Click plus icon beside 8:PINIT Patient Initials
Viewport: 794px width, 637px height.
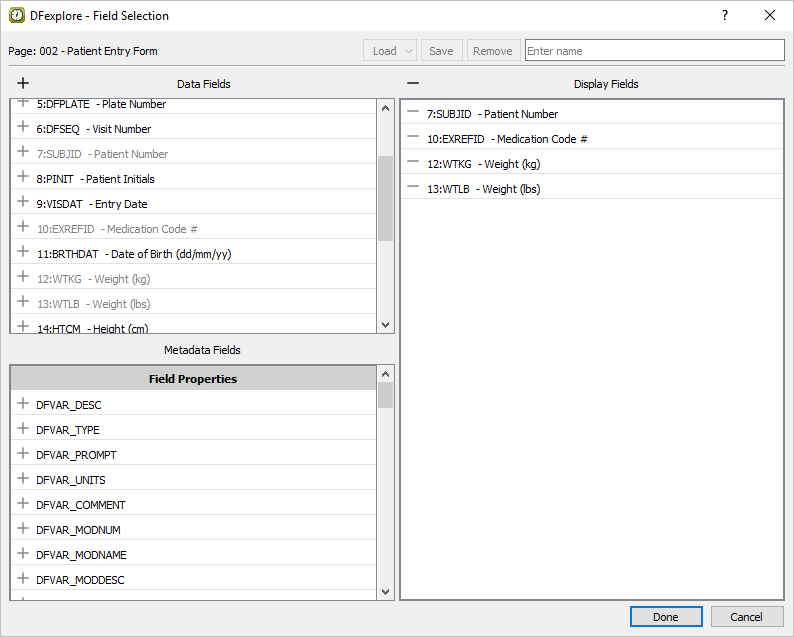tap(23, 177)
